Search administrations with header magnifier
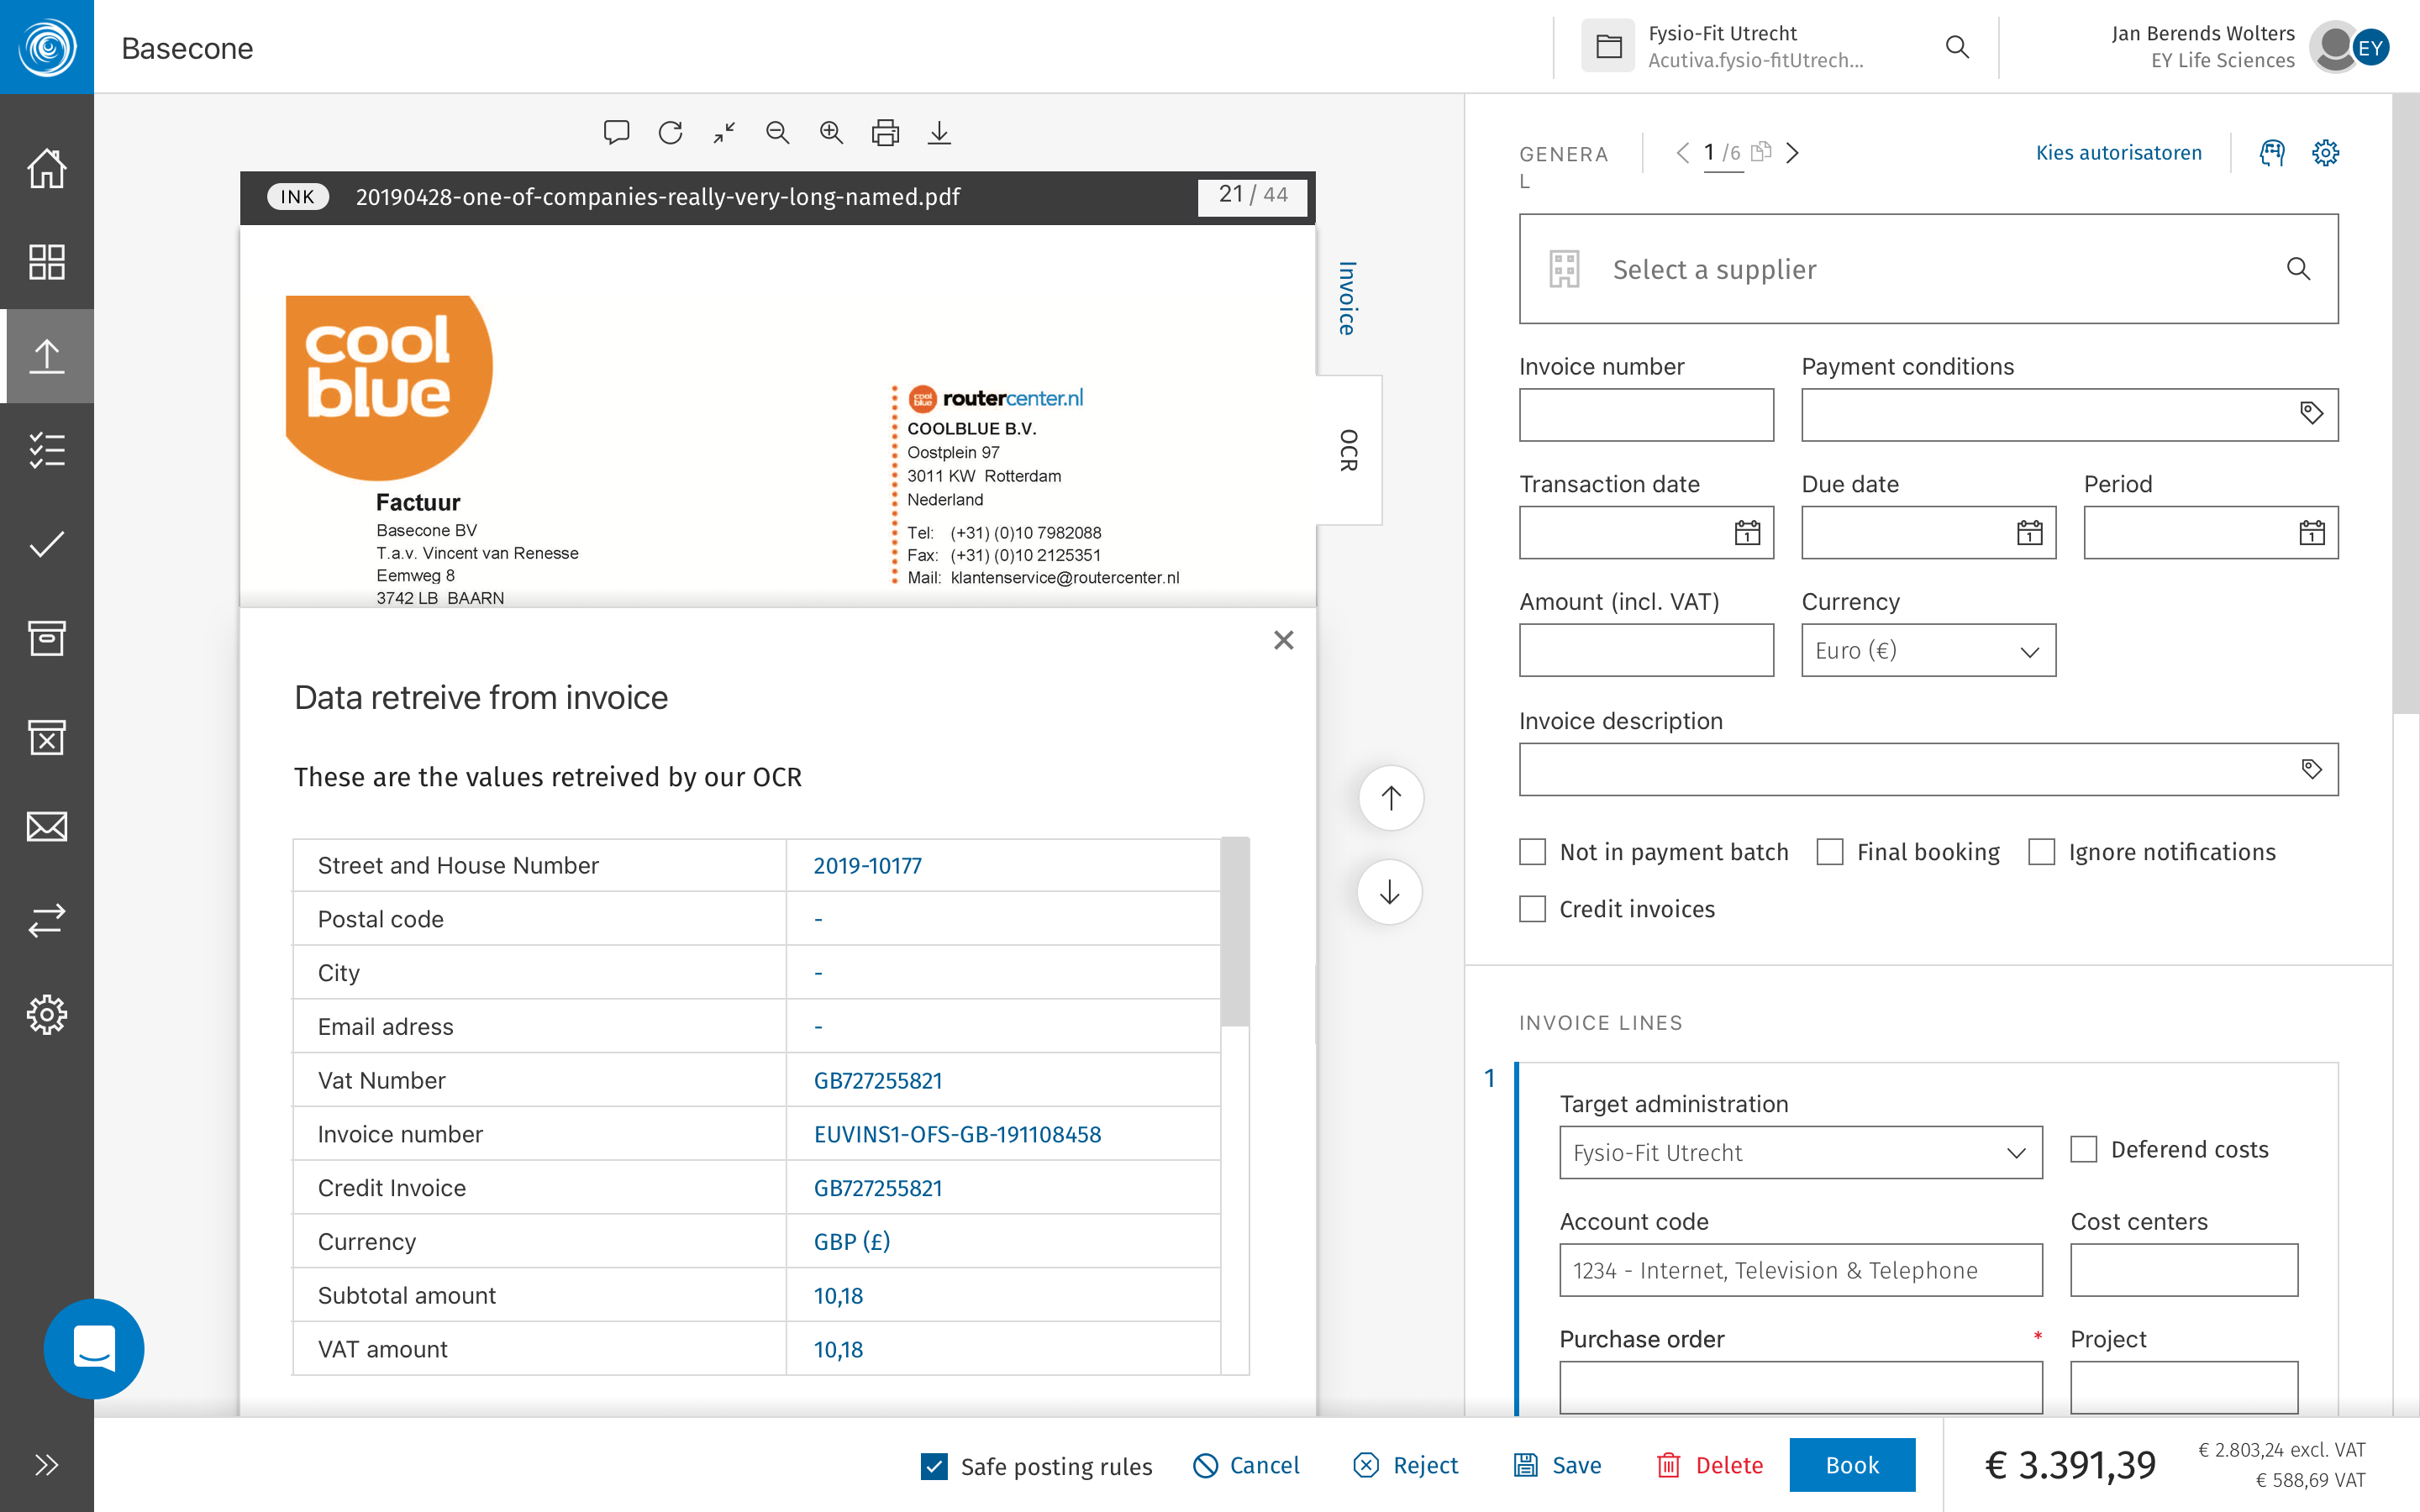Viewport: 2420px width, 1512px height. [x=1957, y=47]
